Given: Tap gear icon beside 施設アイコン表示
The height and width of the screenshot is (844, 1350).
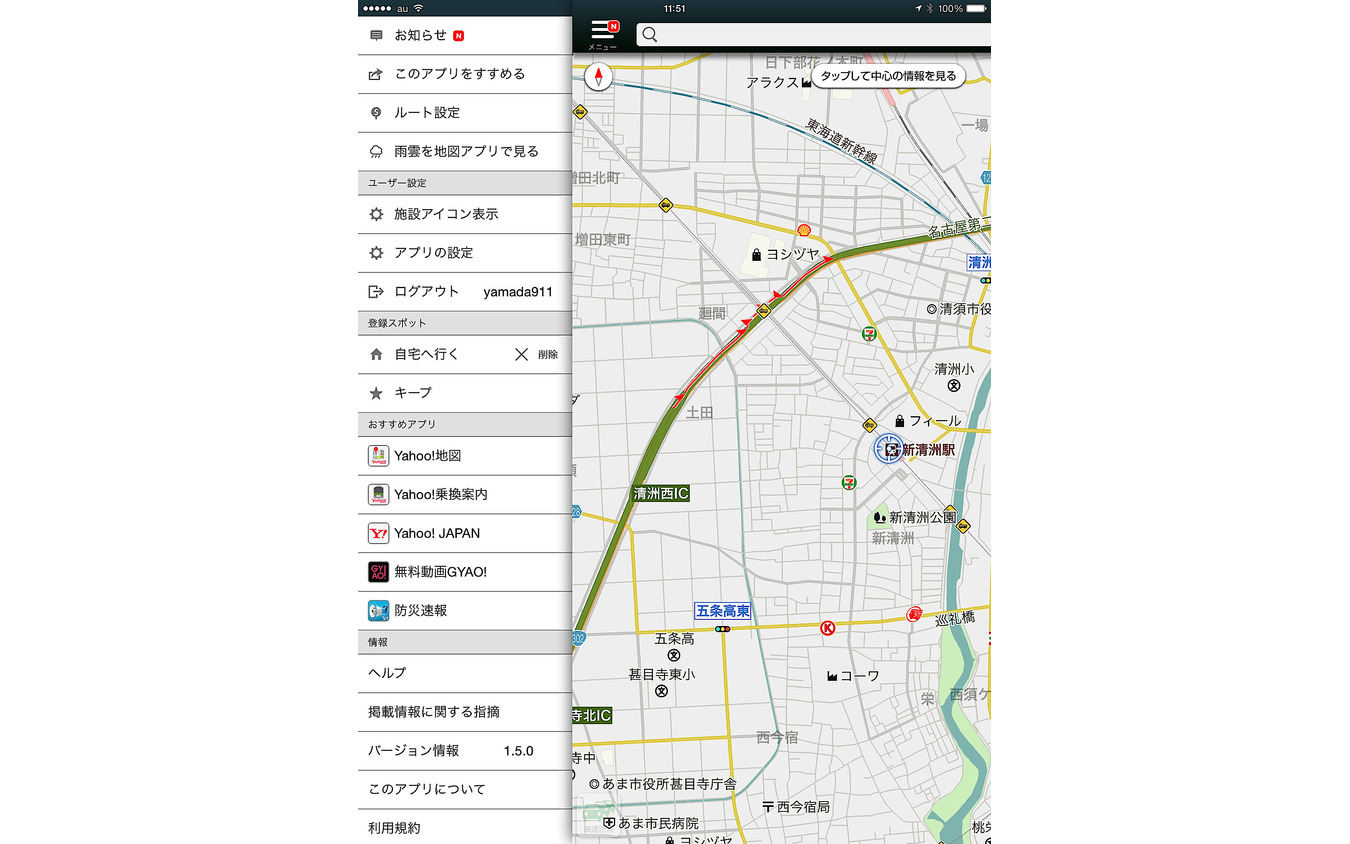Looking at the screenshot, I should pyautogui.click(x=376, y=214).
